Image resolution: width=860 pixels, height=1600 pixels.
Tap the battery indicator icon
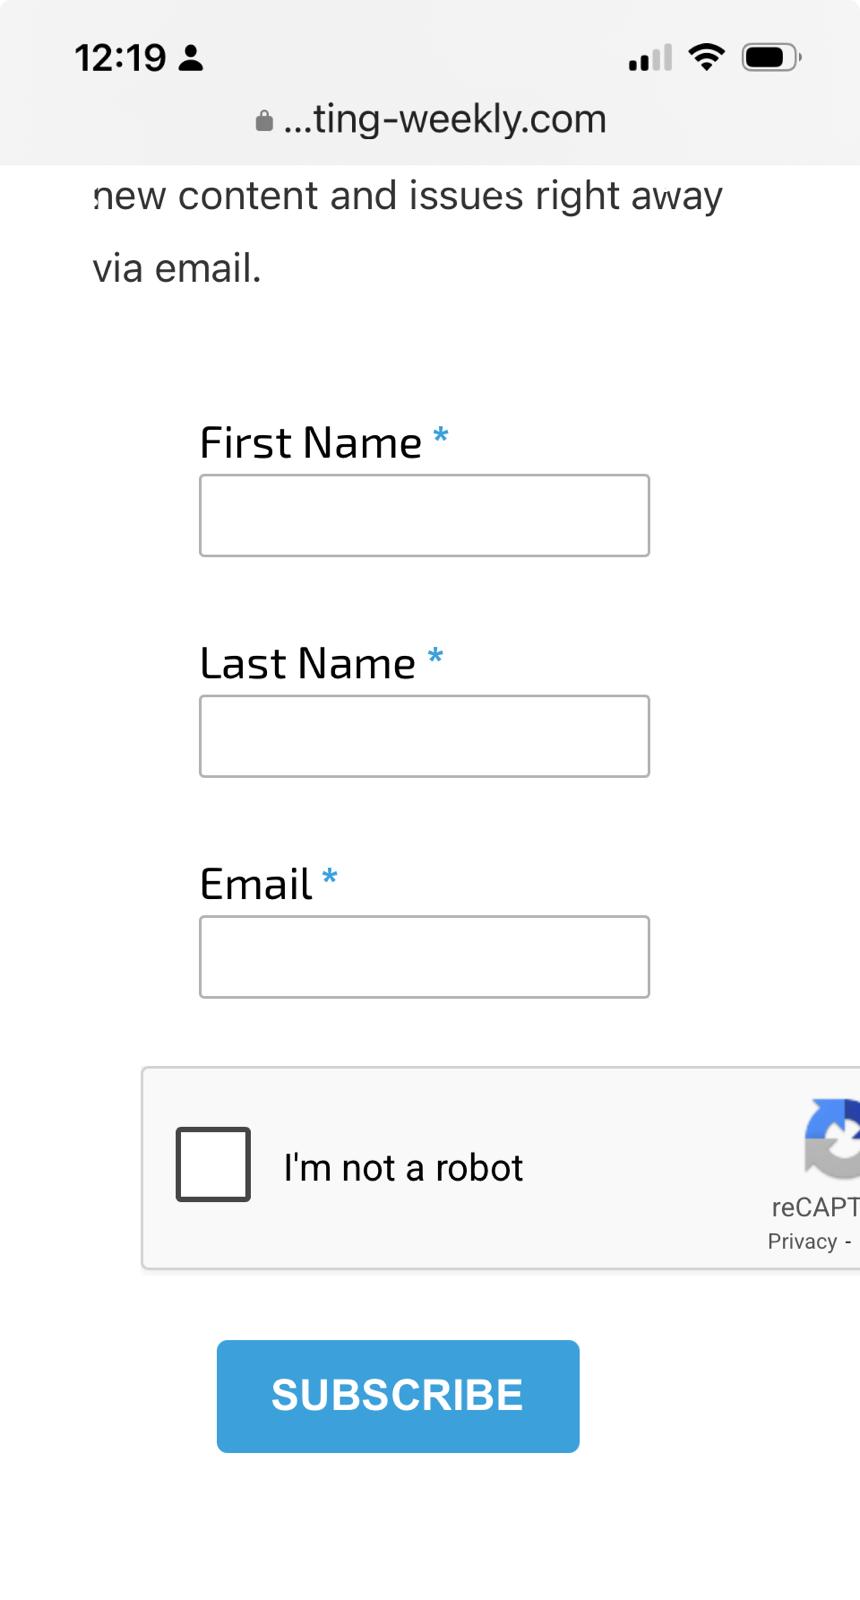771,58
